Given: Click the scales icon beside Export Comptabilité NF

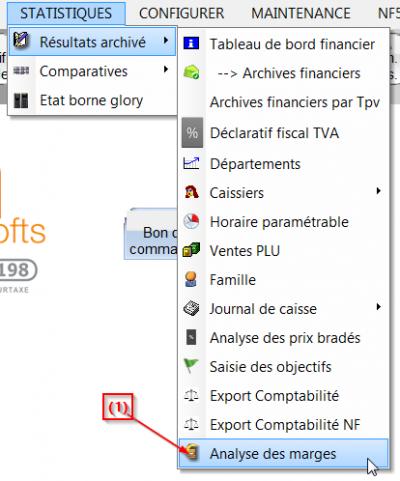Looking at the screenshot, I should point(191,424).
